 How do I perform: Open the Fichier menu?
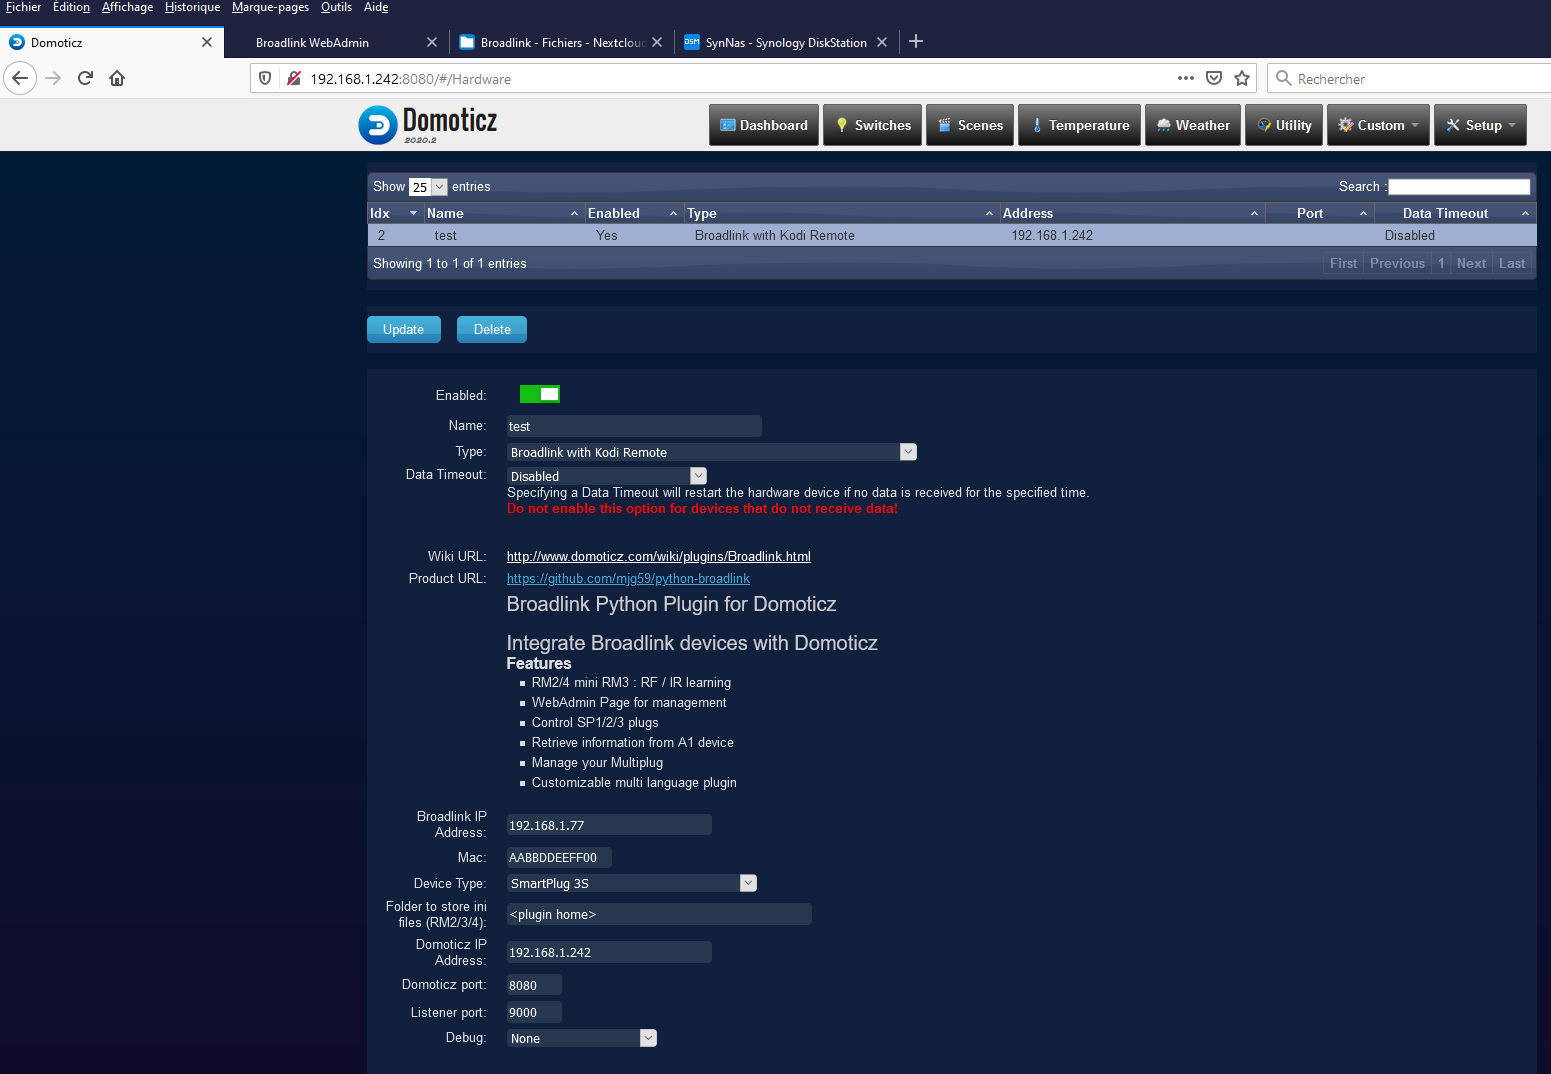tap(23, 7)
